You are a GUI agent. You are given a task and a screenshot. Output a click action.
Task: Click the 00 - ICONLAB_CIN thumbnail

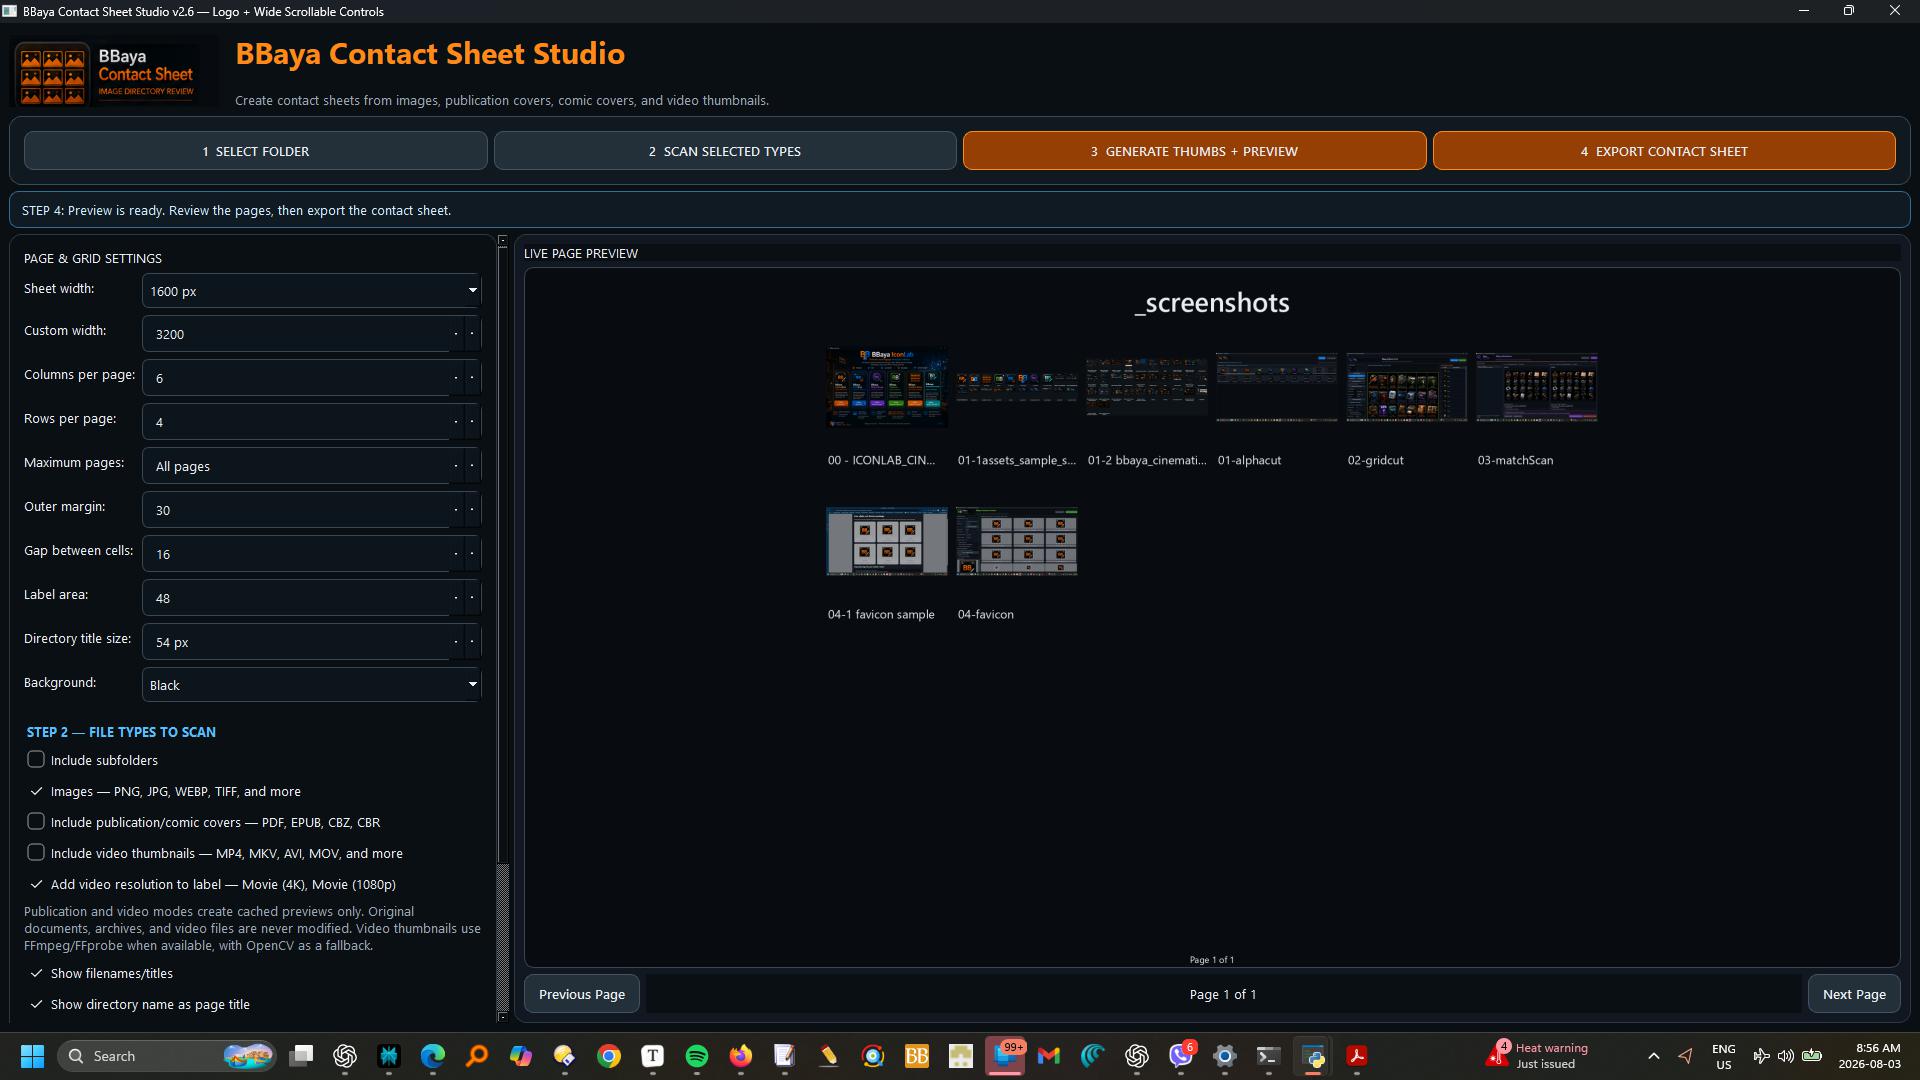(887, 387)
